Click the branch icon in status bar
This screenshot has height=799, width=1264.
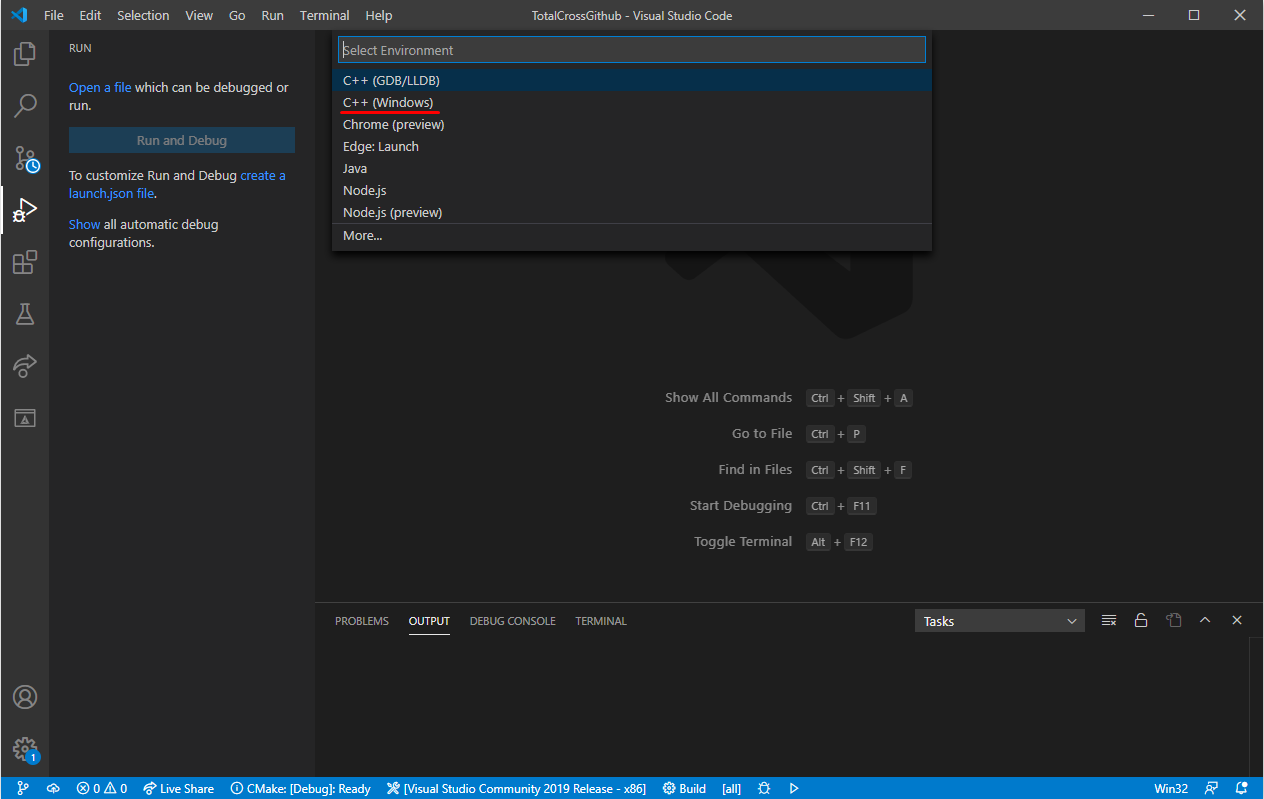pyautogui.click(x=23, y=788)
